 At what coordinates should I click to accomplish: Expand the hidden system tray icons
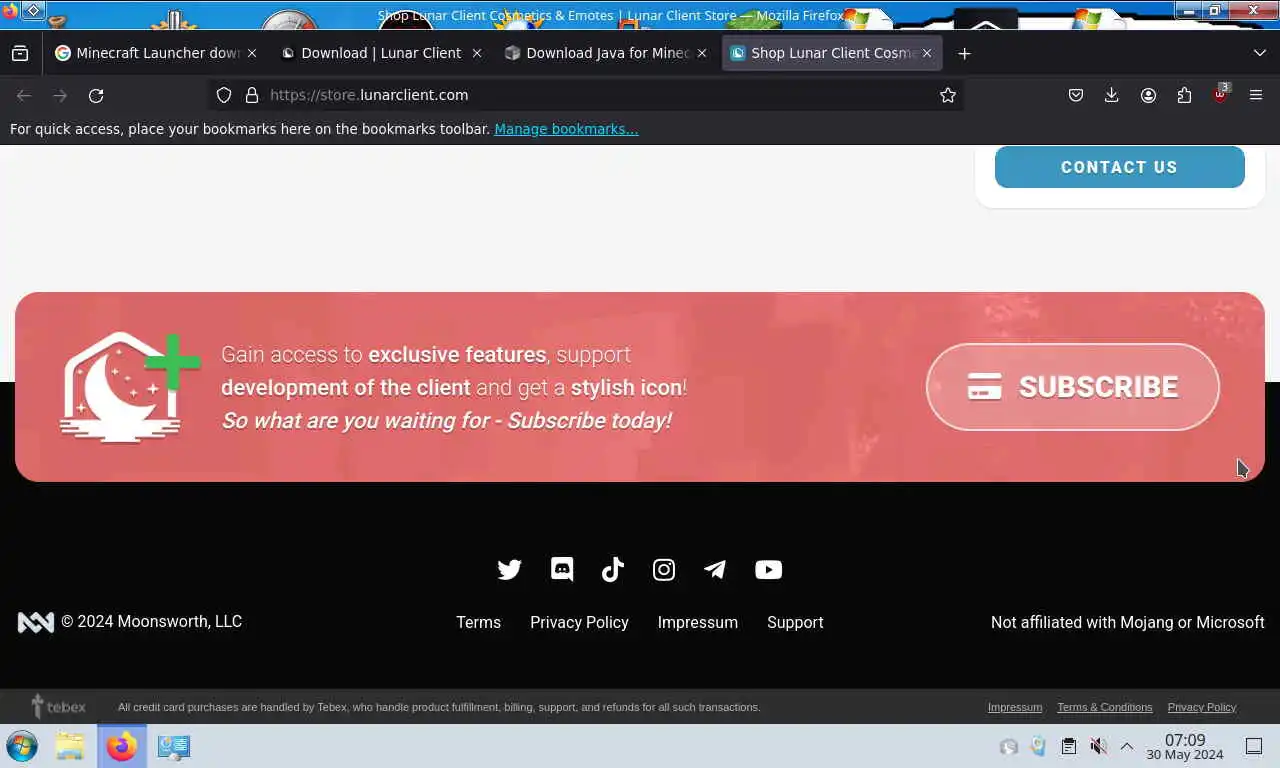(x=1127, y=746)
